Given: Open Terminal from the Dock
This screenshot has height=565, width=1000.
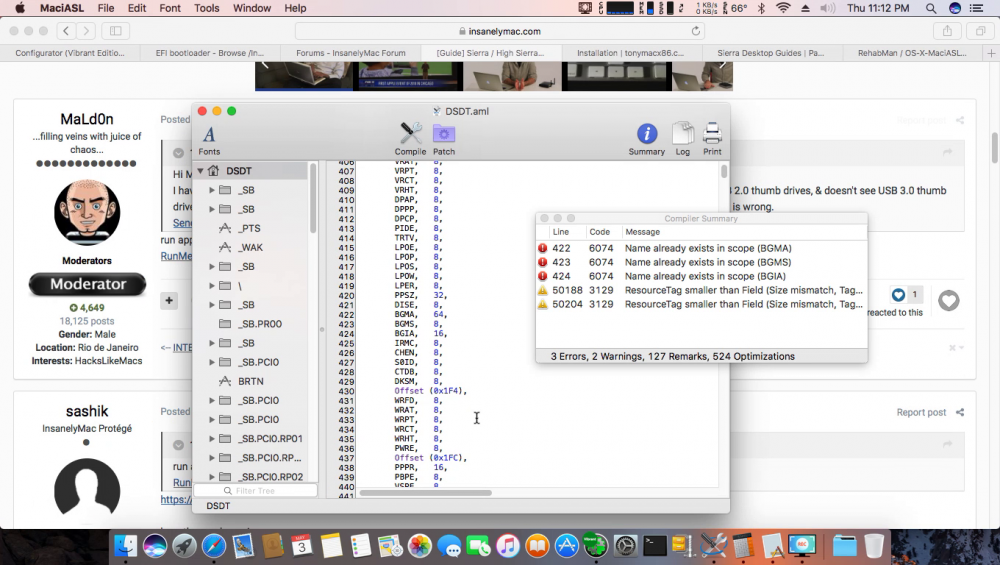Looking at the screenshot, I should point(654,546).
